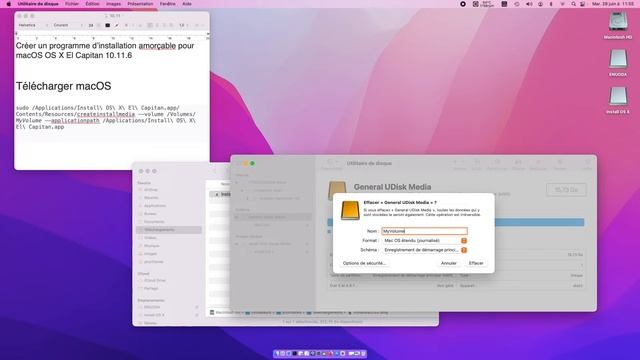This screenshot has width=640, height=360.
Task: Click the menu bar date and time
Action: coord(613,4)
